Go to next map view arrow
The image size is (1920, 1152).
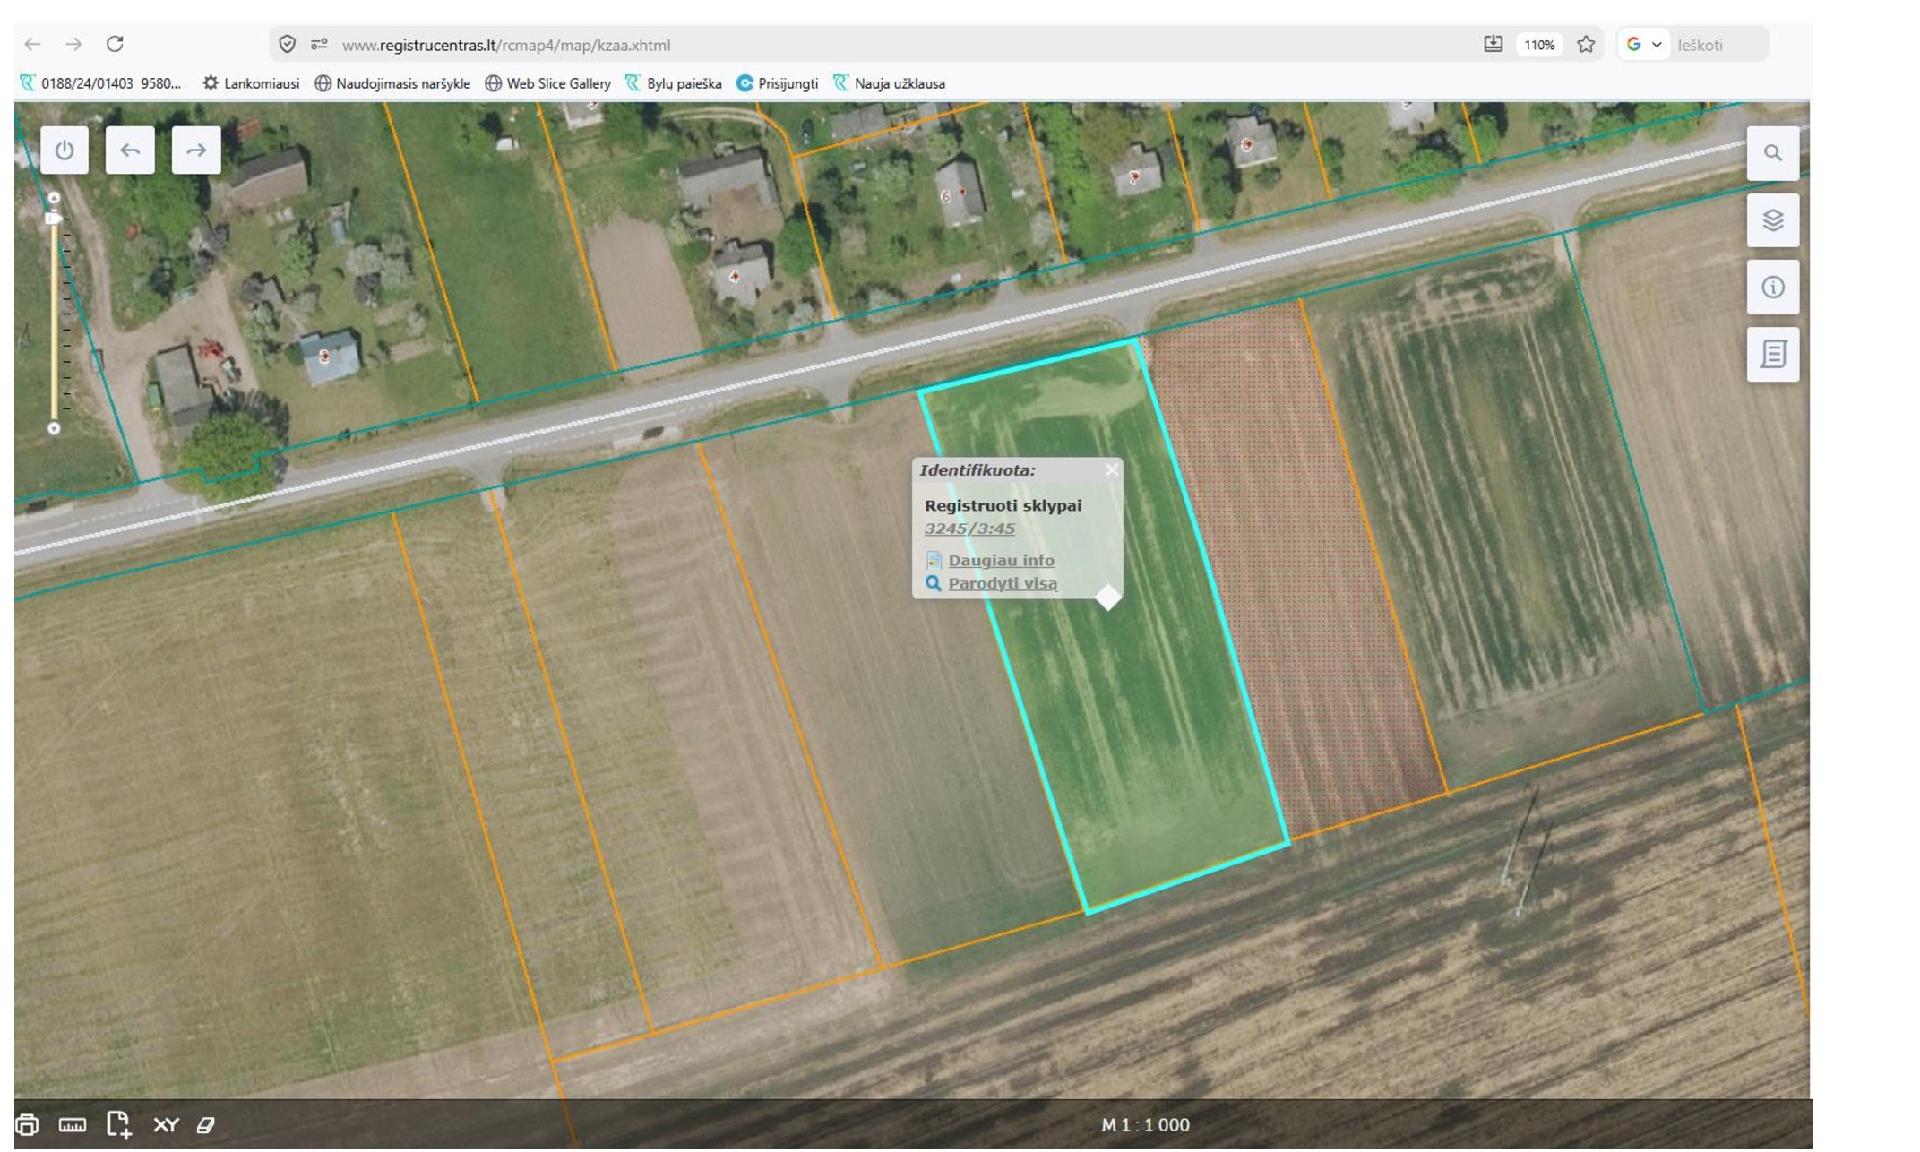pyautogui.click(x=196, y=150)
